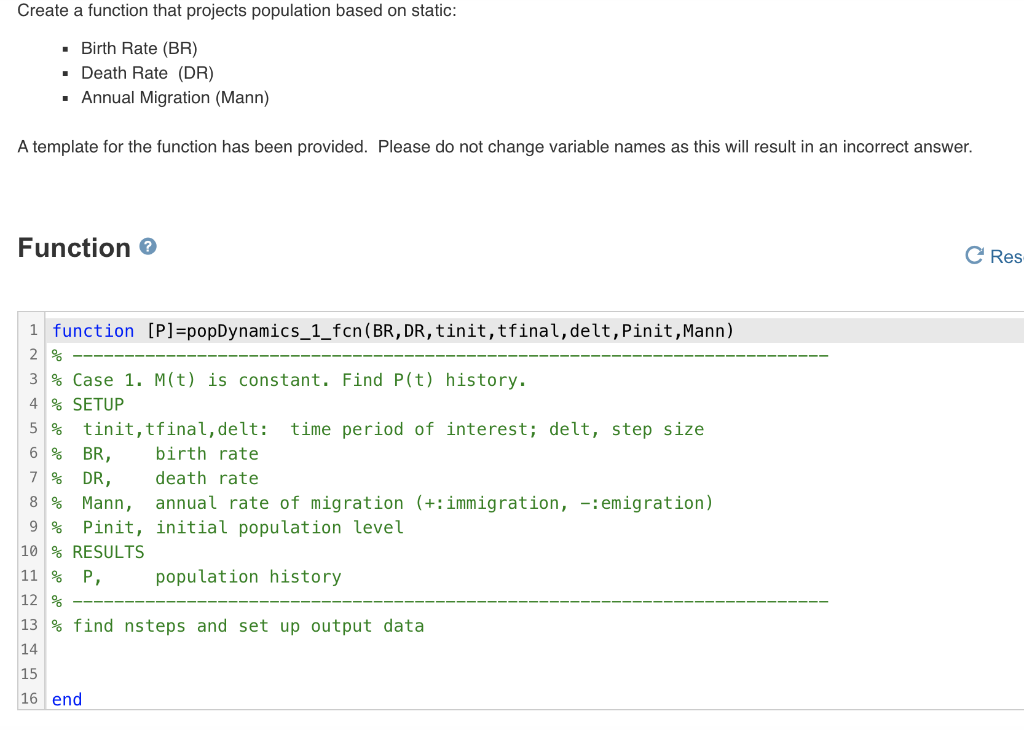This screenshot has height=730, width=1024.
Task: Open the help tooltip beside Function heading
Action: [x=146, y=245]
